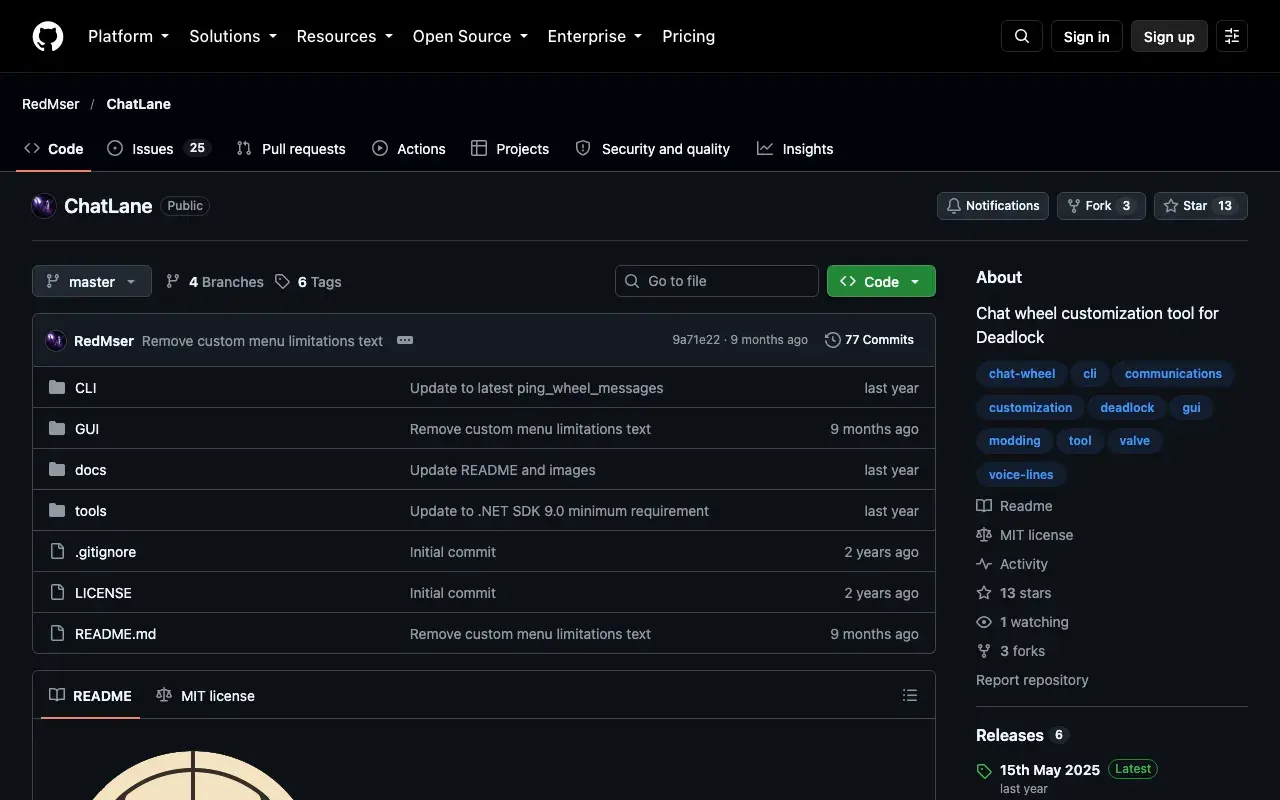
Task: Open the Readme link in About
Action: coord(1014,506)
